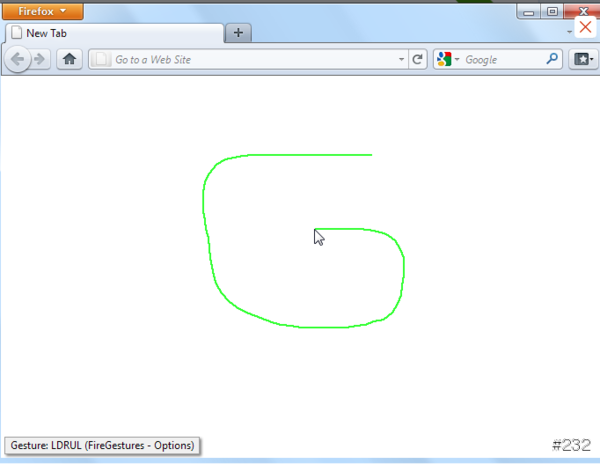Open the Bookmarks menu button
The width and height of the screenshot is (600, 464).
click(x=583, y=59)
